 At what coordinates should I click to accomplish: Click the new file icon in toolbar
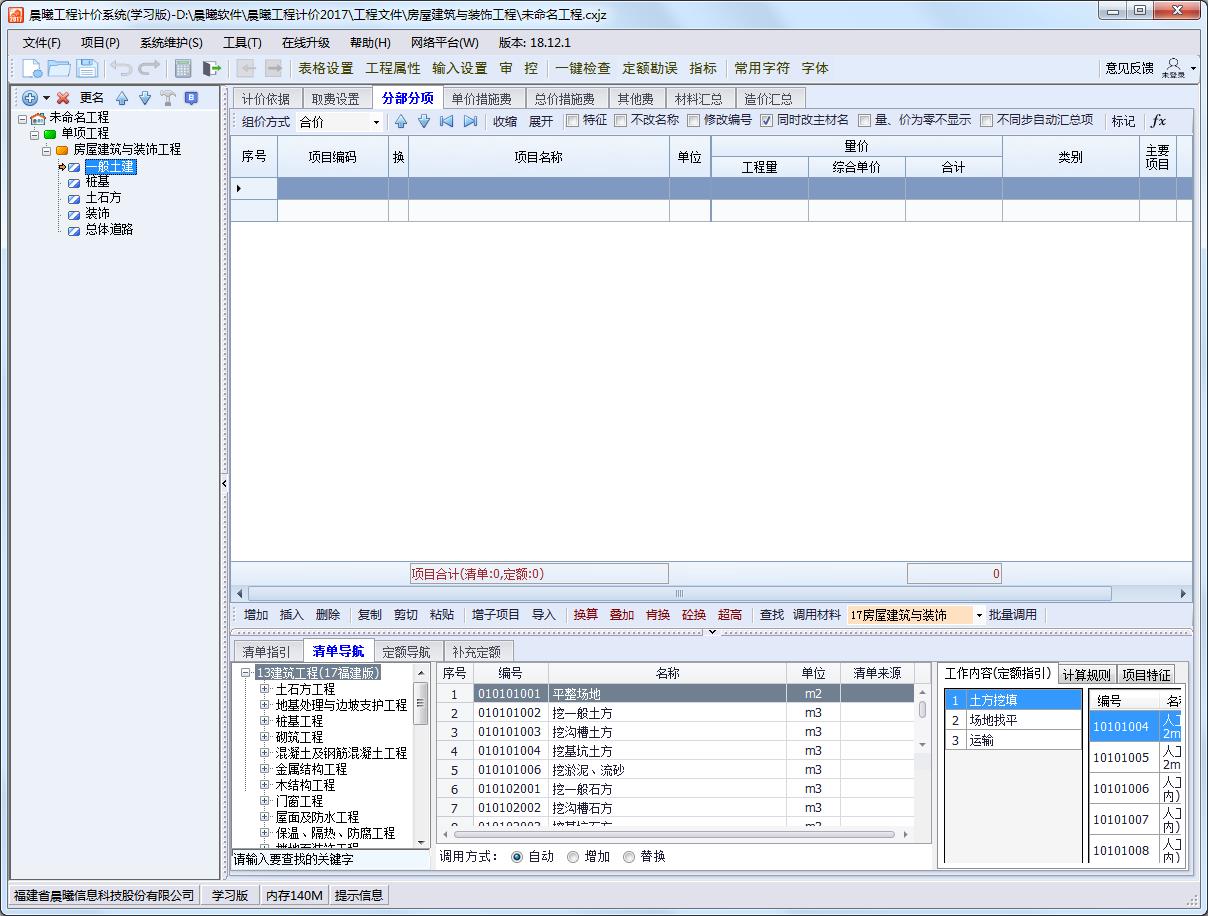coord(32,68)
